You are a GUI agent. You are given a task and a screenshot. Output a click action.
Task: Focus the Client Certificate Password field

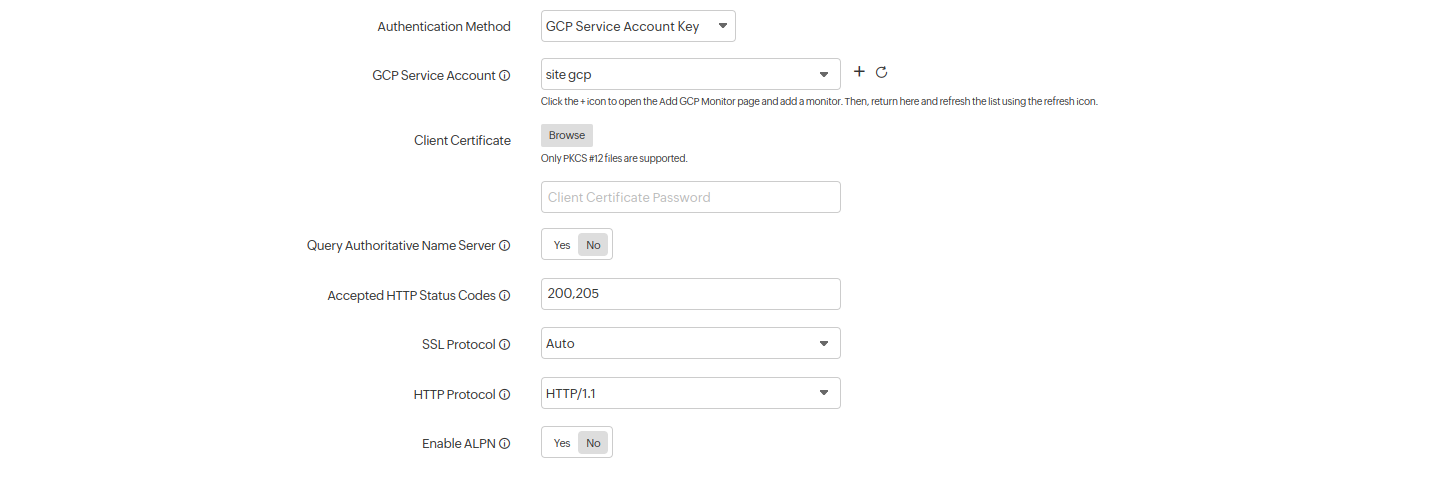click(x=690, y=197)
